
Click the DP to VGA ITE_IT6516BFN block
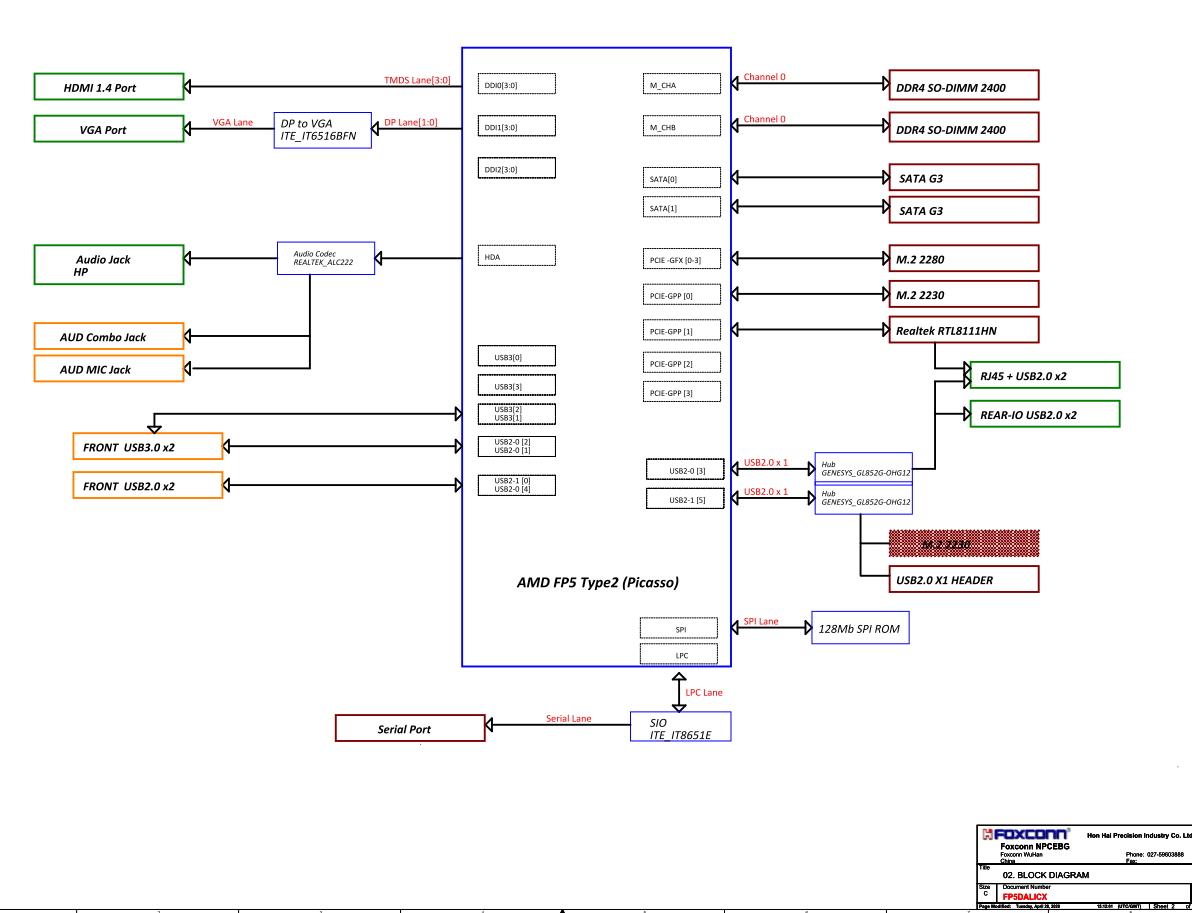322,130
